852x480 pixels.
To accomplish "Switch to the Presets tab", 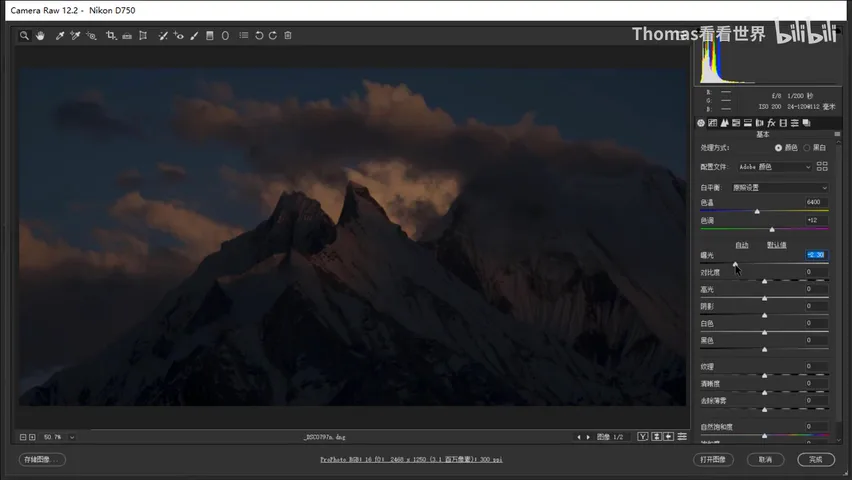I will tap(795, 123).
